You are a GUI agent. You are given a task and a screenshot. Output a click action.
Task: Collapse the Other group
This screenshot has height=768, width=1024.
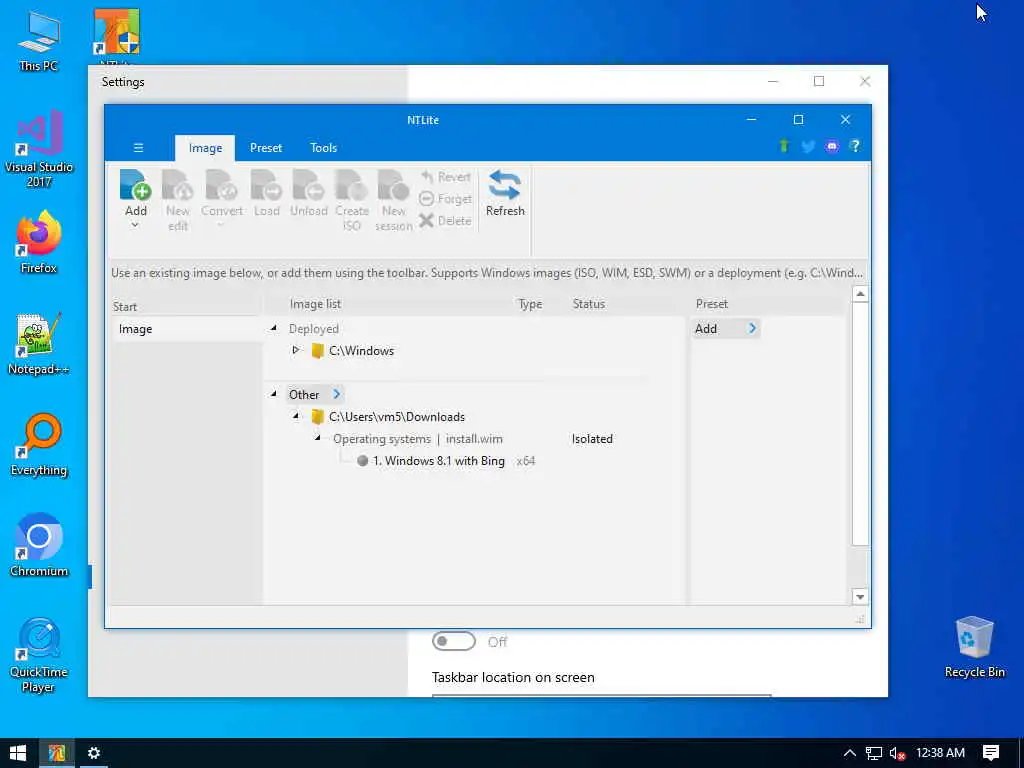point(274,394)
